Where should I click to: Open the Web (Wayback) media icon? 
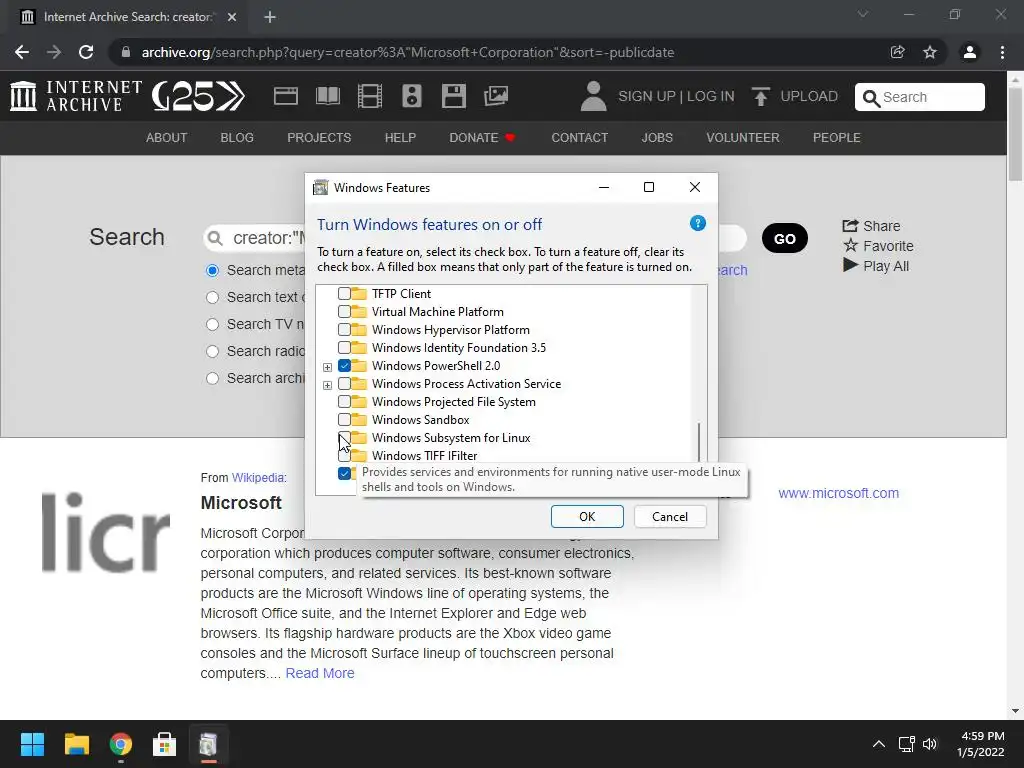tap(285, 96)
